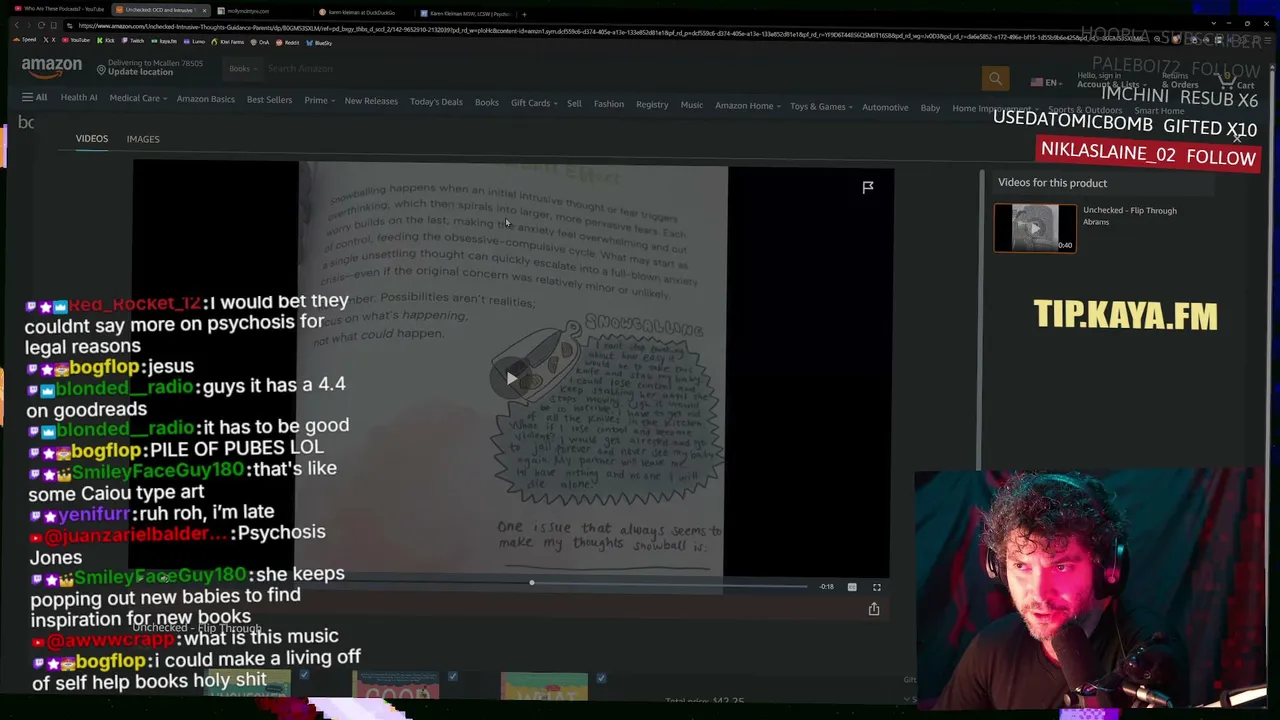
Task: Open the Music nav link
Action: (692, 105)
